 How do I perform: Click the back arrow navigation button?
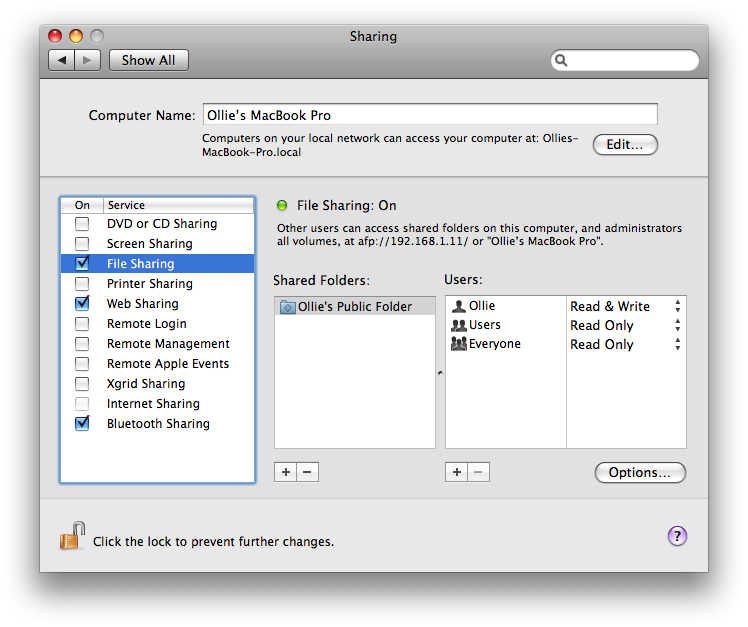pyautogui.click(x=62, y=60)
